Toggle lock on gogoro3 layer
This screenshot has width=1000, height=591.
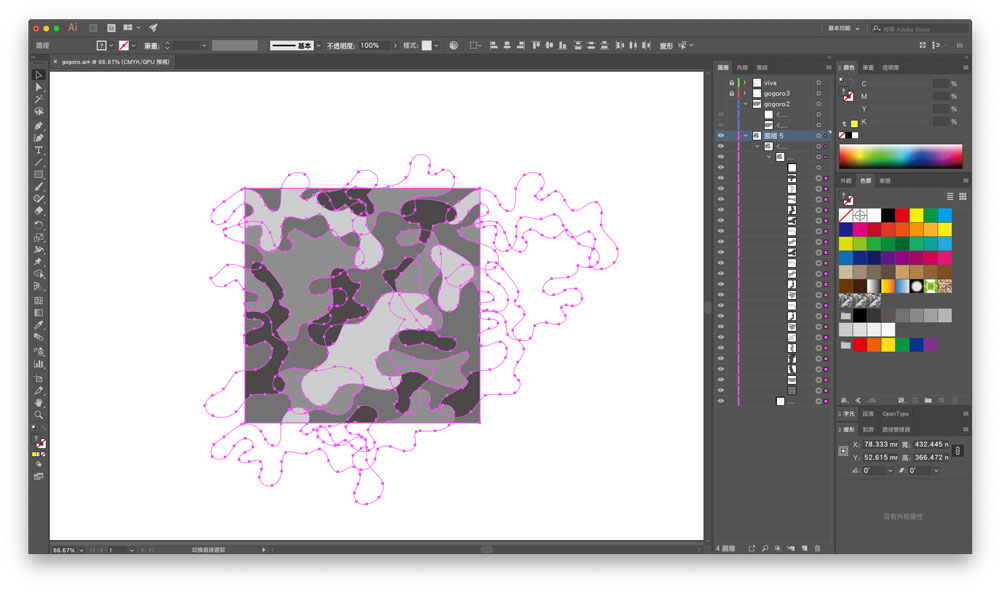tap(732, 93)
